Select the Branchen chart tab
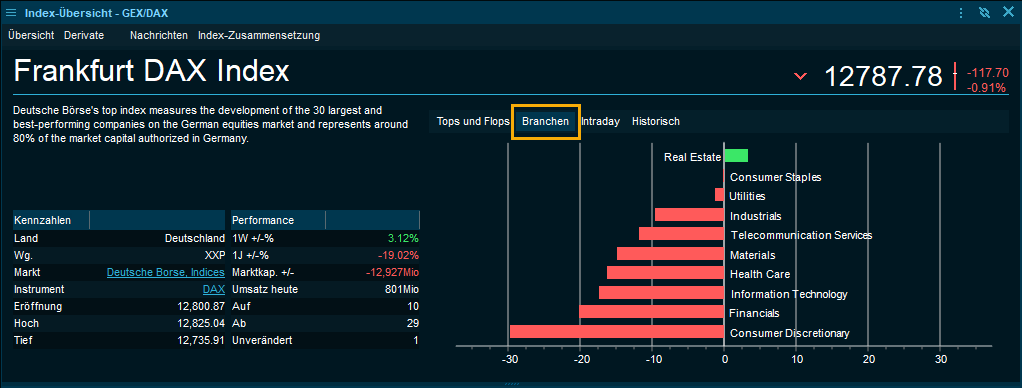This screenshot has width=1022, height=388. [x=546, y=121]
